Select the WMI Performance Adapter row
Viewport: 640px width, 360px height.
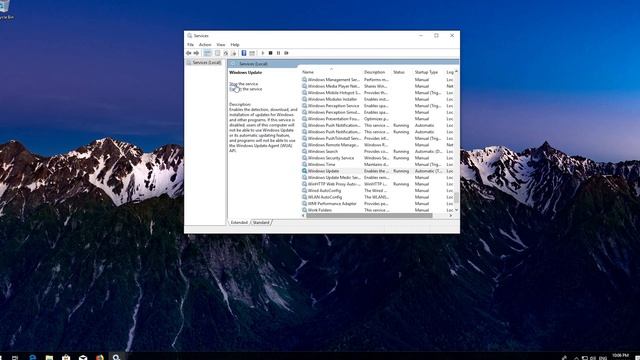point(378,204)
